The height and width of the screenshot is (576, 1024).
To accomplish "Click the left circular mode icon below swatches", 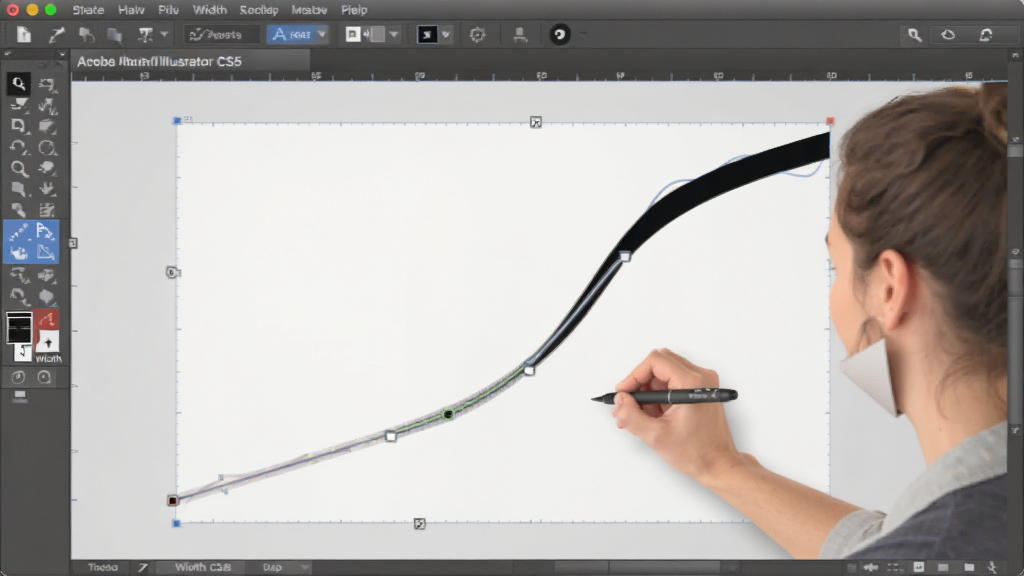I will pos(18,377).
